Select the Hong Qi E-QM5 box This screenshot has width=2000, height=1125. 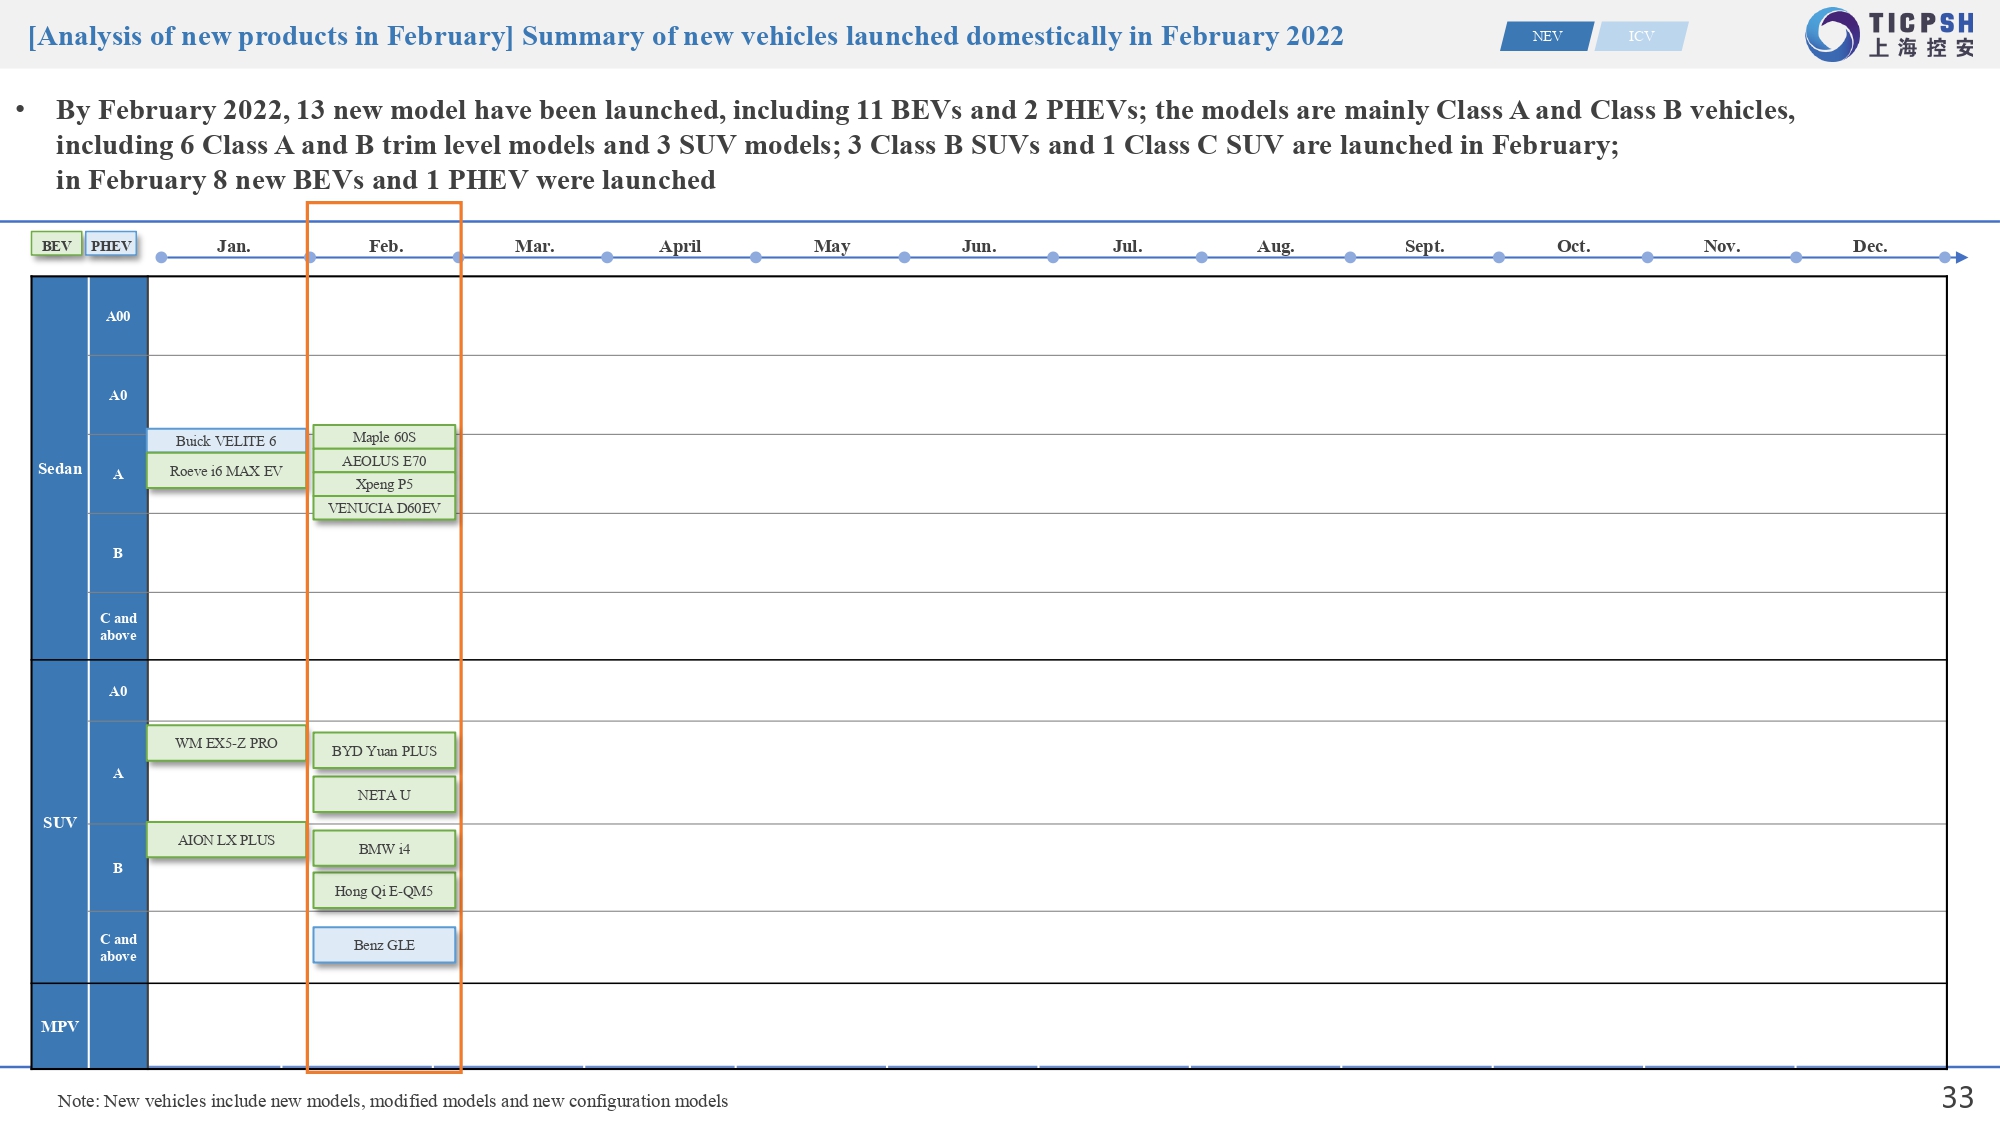[x=384, y=891]
